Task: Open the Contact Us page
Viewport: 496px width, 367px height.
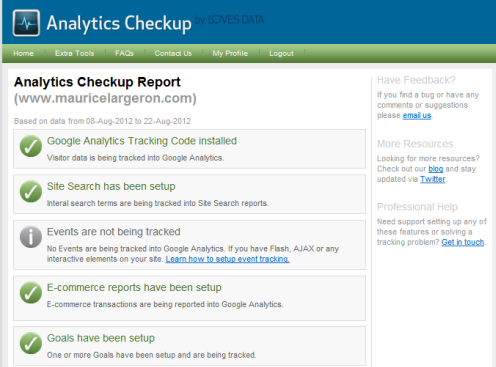Action: pyautogui.click(x=173, y=53)
